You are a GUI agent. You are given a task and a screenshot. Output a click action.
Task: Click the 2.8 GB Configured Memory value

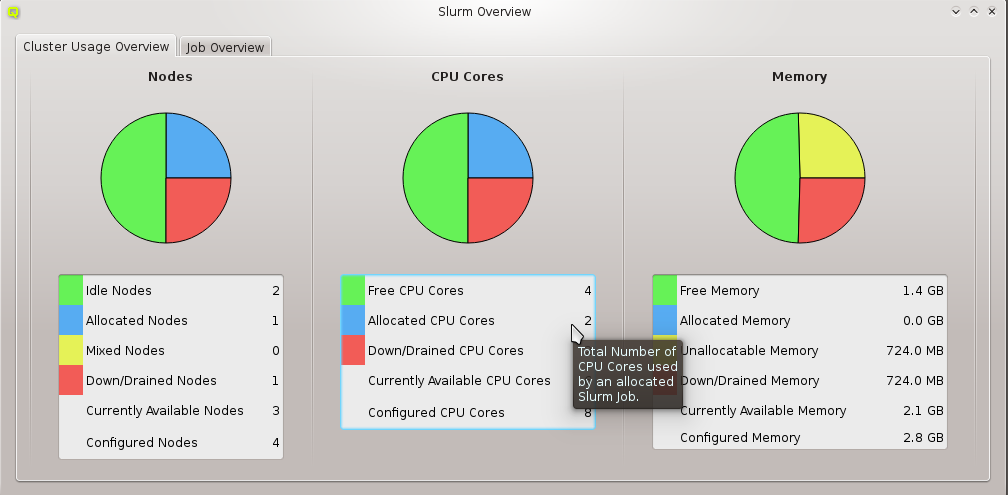[x=923, y=438]
